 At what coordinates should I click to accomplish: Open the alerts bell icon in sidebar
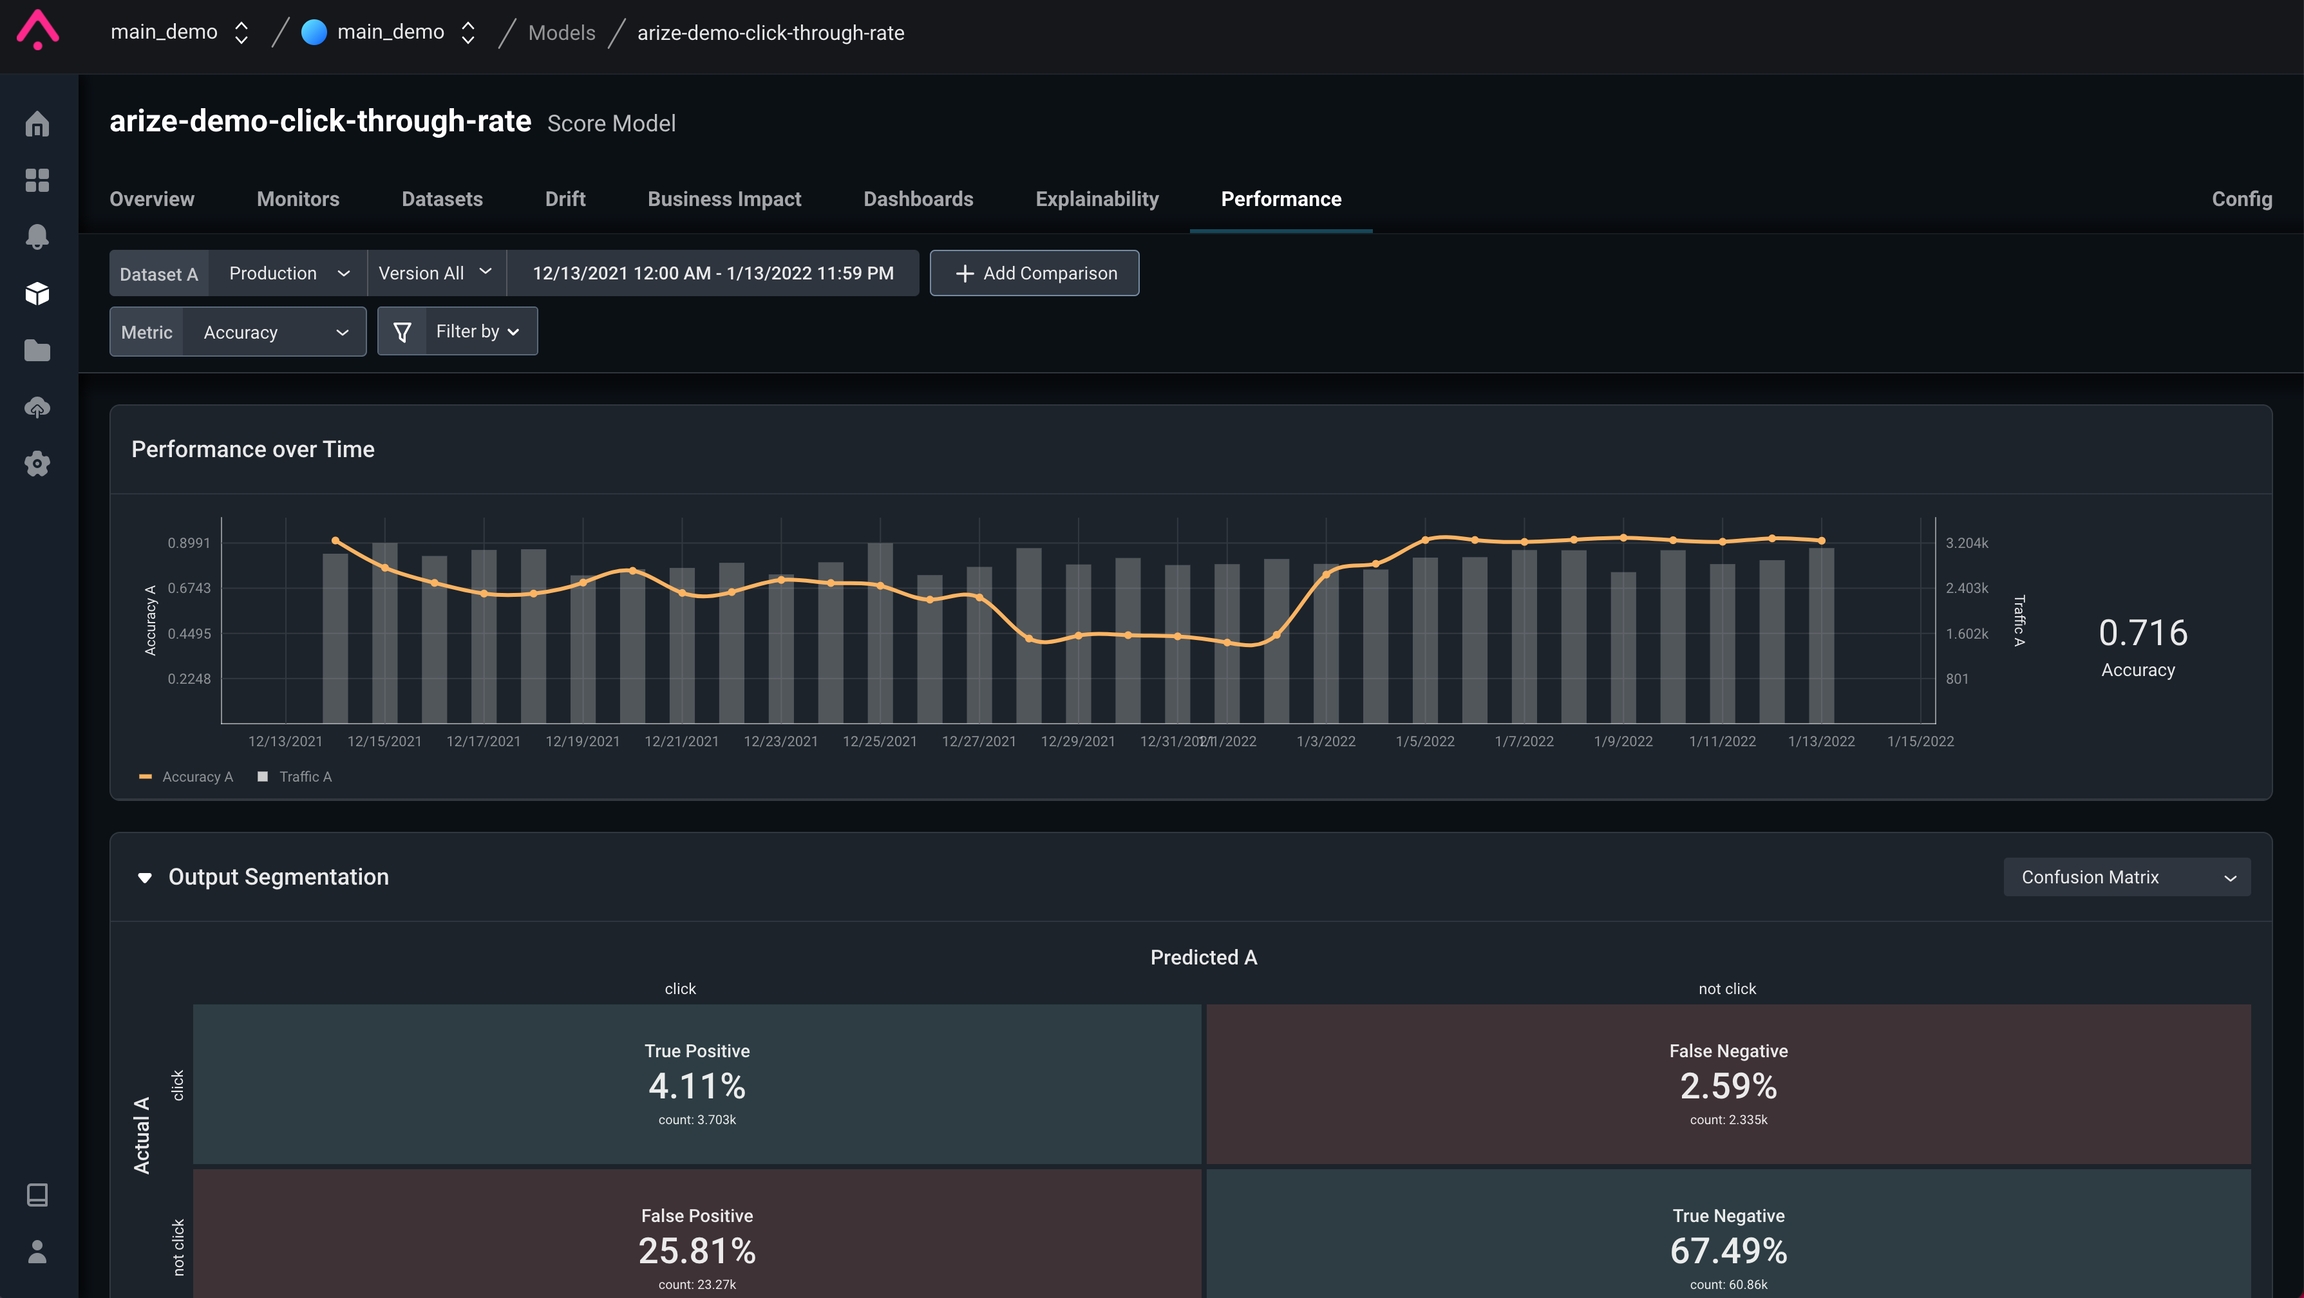pyautogui.click(x=37, y=237)
